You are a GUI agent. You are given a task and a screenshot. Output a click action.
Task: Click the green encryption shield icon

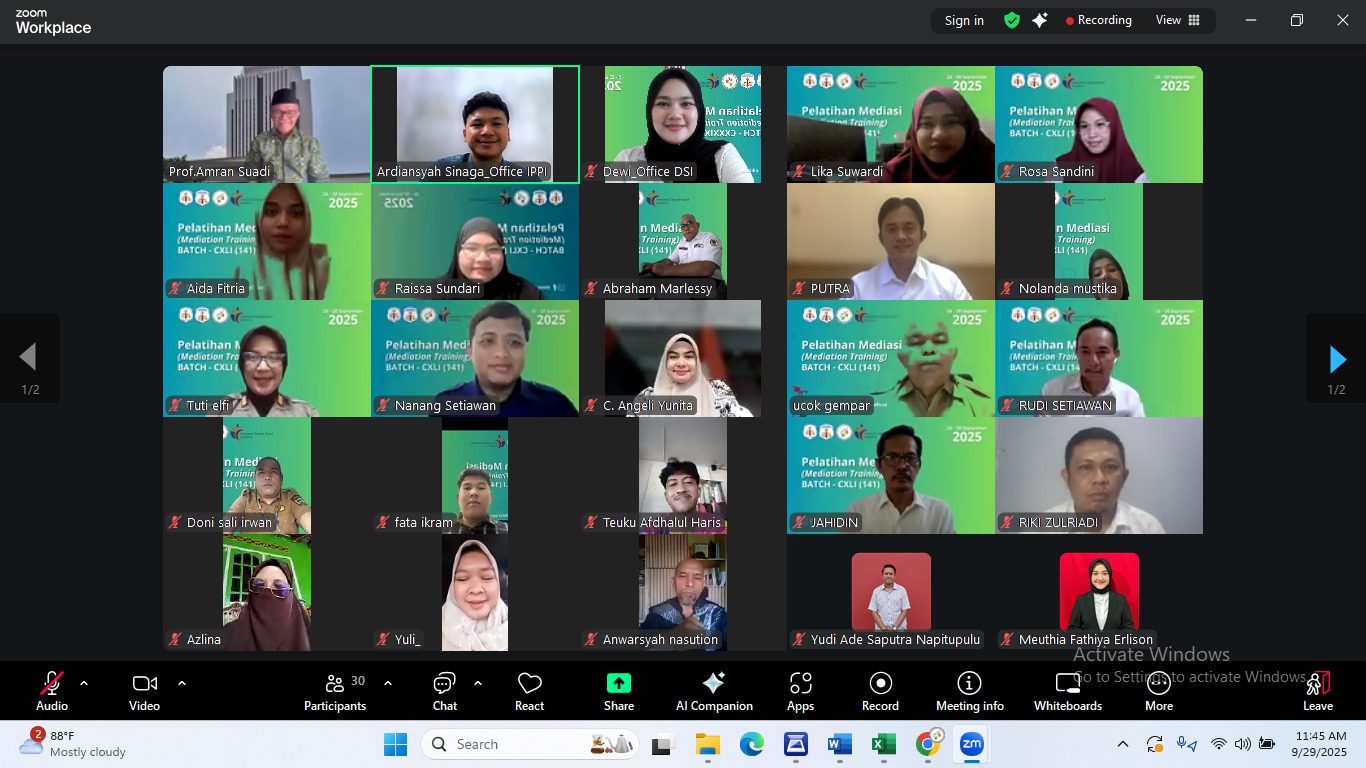[1012, 20]
